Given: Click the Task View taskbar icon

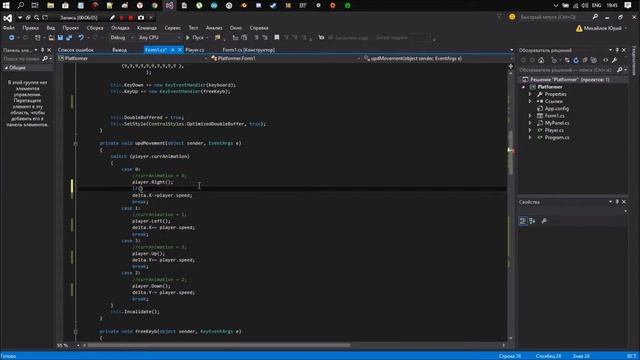Looking at the screenshot, I should [35, 6].
